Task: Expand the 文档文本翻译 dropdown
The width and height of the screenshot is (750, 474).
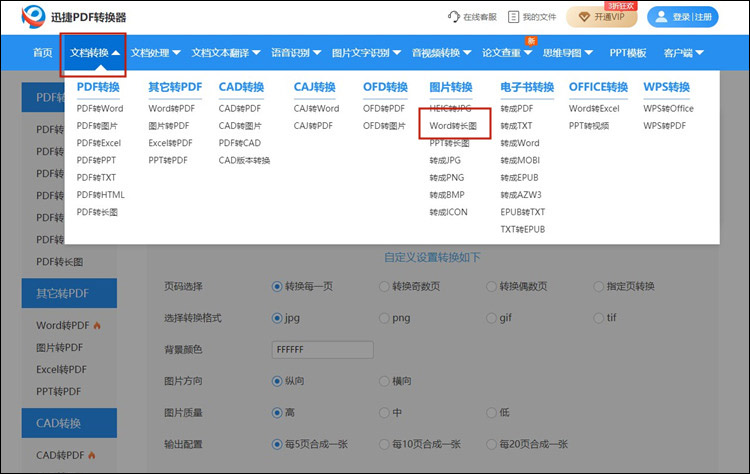Action: 226,53
